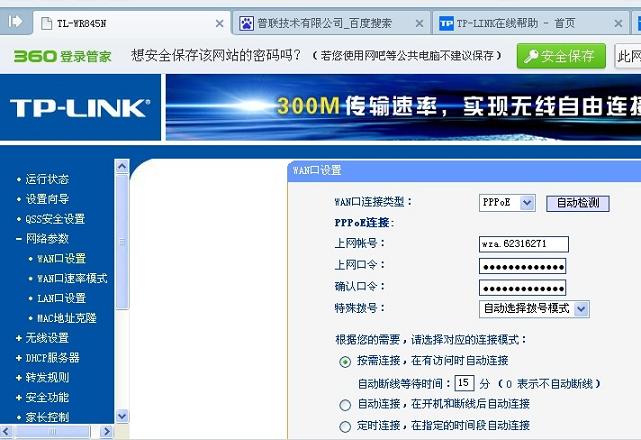The width and height of the screenshot is (641, 440).
Task: Click the sidebar horizontal scrollbar thumb
Action: click(x=52, y=431)
